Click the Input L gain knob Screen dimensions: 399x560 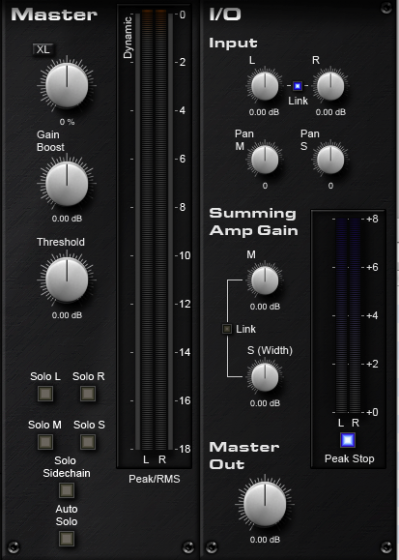pos(265,86)
